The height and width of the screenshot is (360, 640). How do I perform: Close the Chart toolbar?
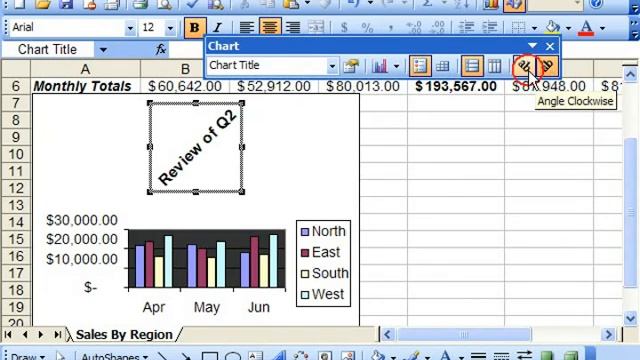[549, 46]
